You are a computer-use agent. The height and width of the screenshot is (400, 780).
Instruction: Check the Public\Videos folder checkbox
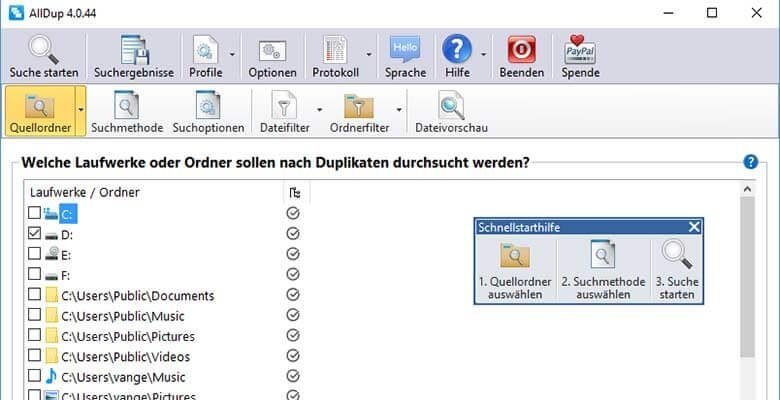click(34, 356)
